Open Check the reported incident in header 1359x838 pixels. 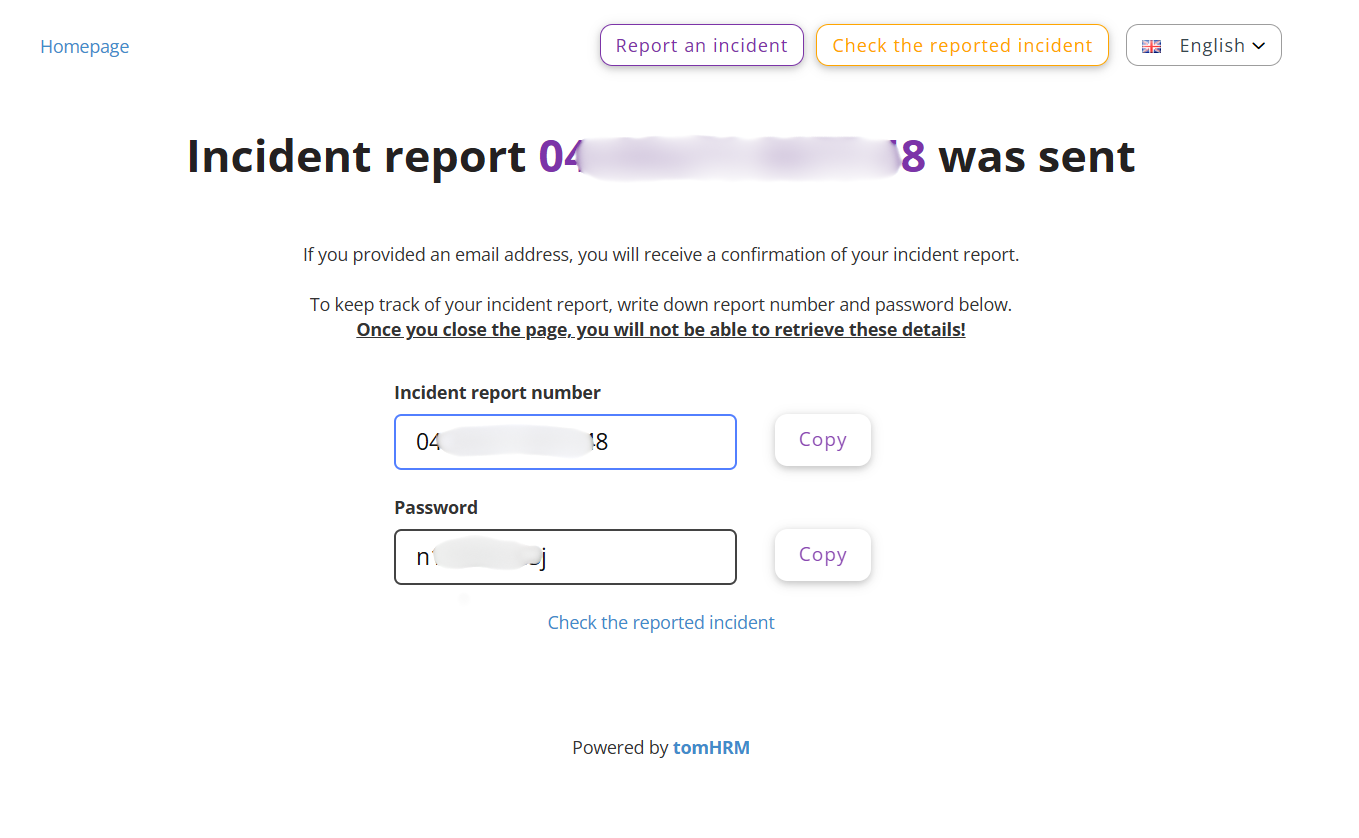tap(962, 45)
